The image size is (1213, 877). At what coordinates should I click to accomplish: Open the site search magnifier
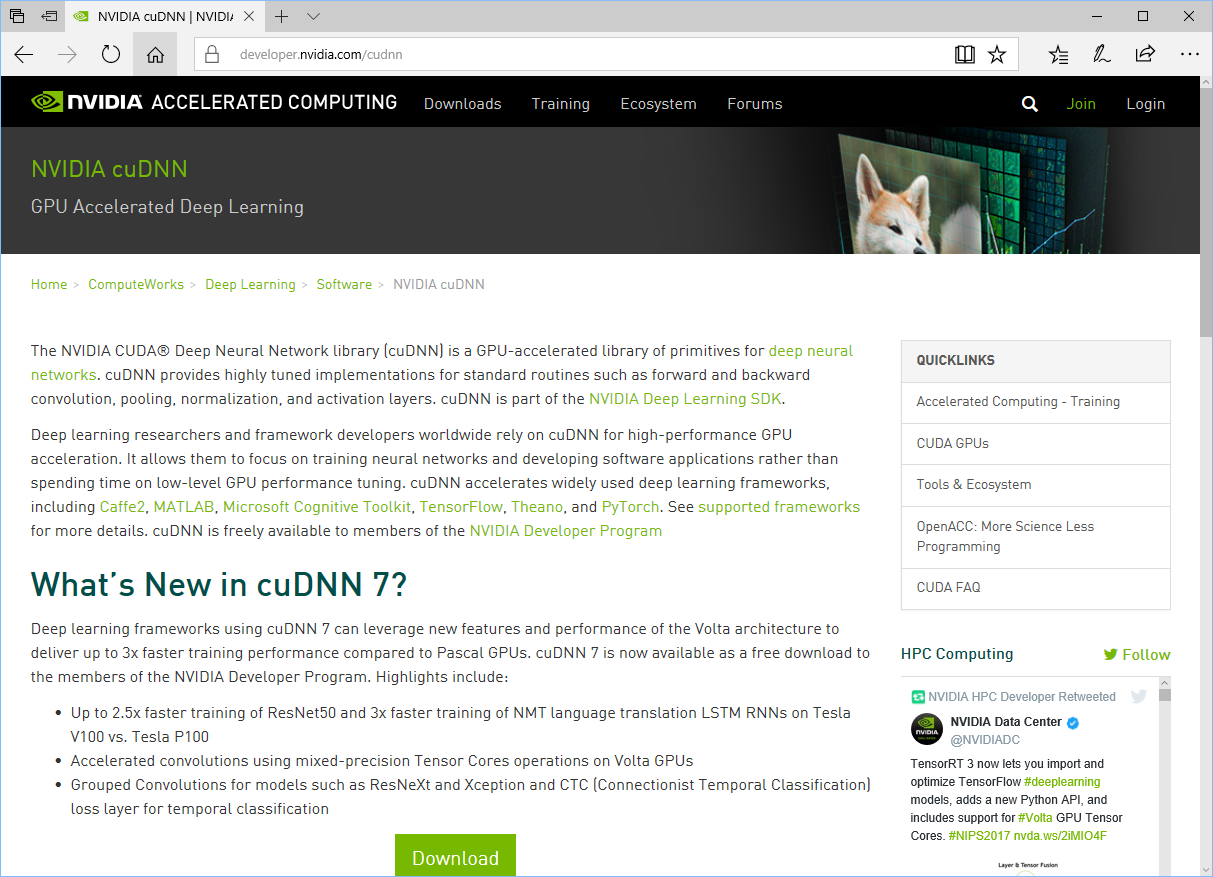tap(1030, 104)
